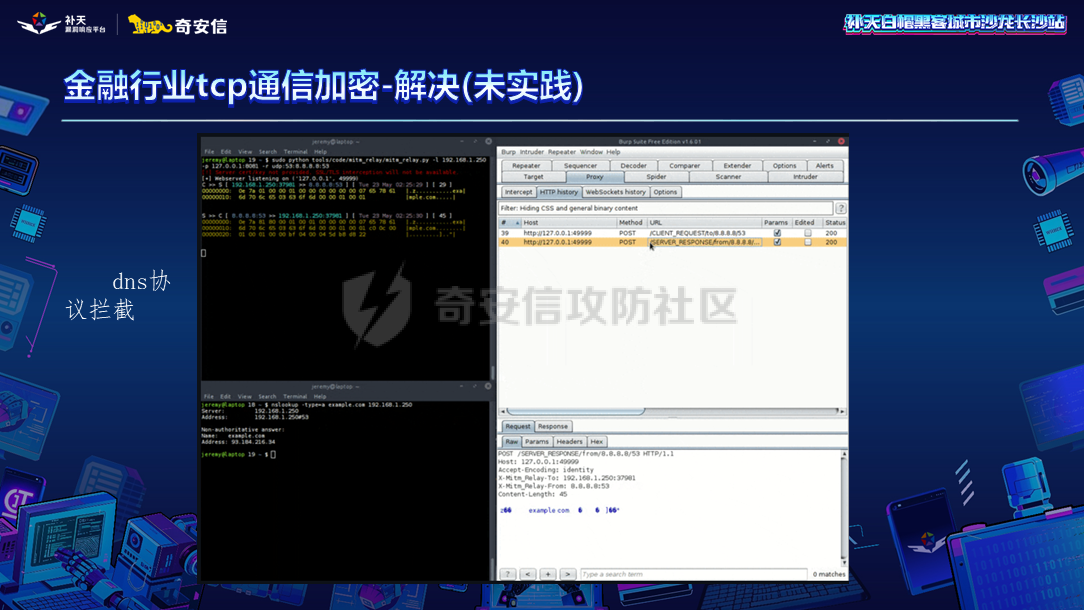Screen dimensions: 1084x610
Task: Click the previous match '<' button
Action: tap(528, 574)
